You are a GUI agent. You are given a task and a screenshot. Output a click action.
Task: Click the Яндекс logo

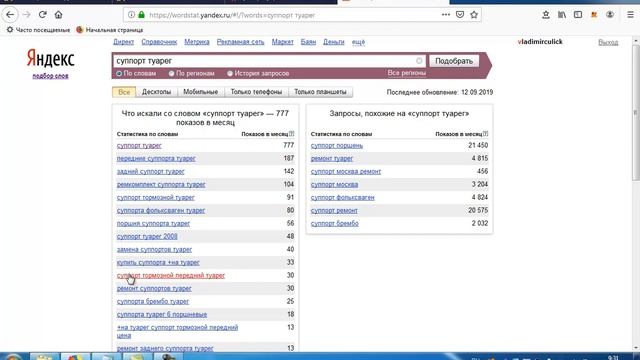(51, 58)
